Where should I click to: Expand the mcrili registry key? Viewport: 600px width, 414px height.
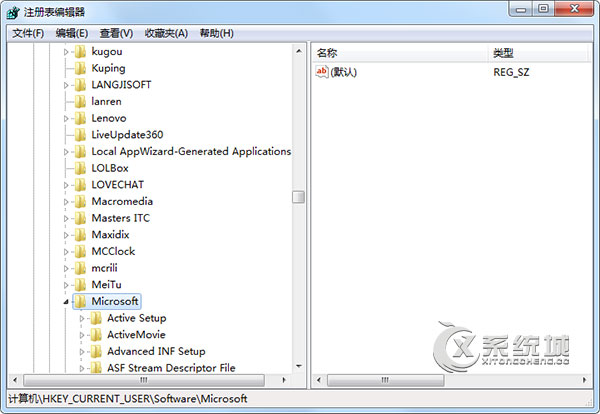point(66,268)
